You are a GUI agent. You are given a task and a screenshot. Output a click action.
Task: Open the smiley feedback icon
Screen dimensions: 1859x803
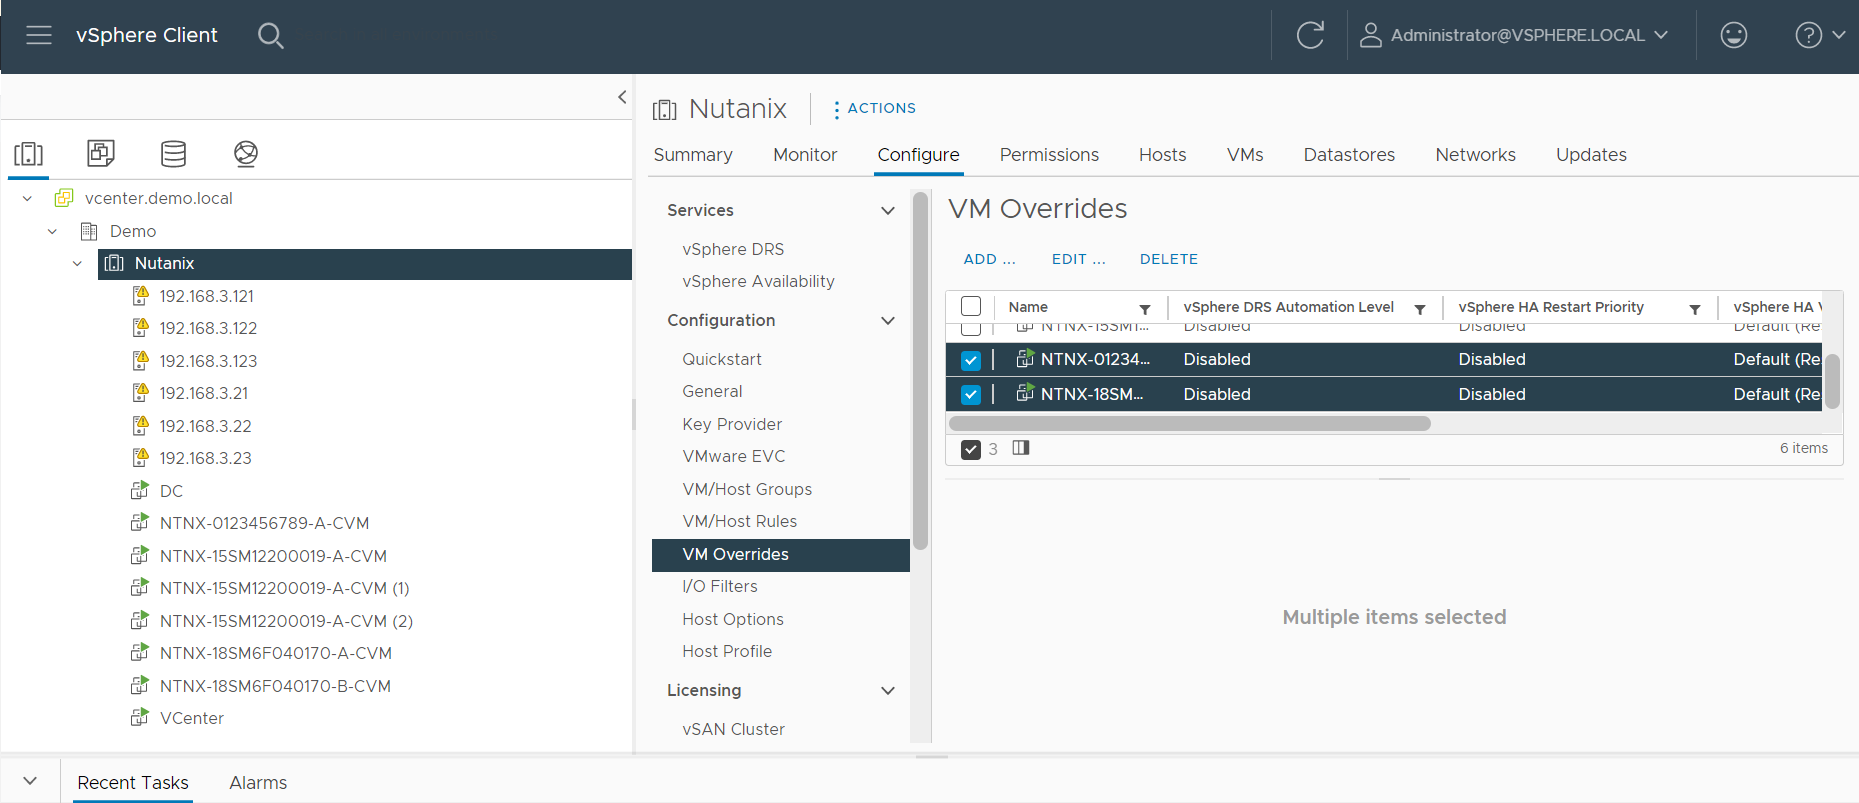[1733, 36]
